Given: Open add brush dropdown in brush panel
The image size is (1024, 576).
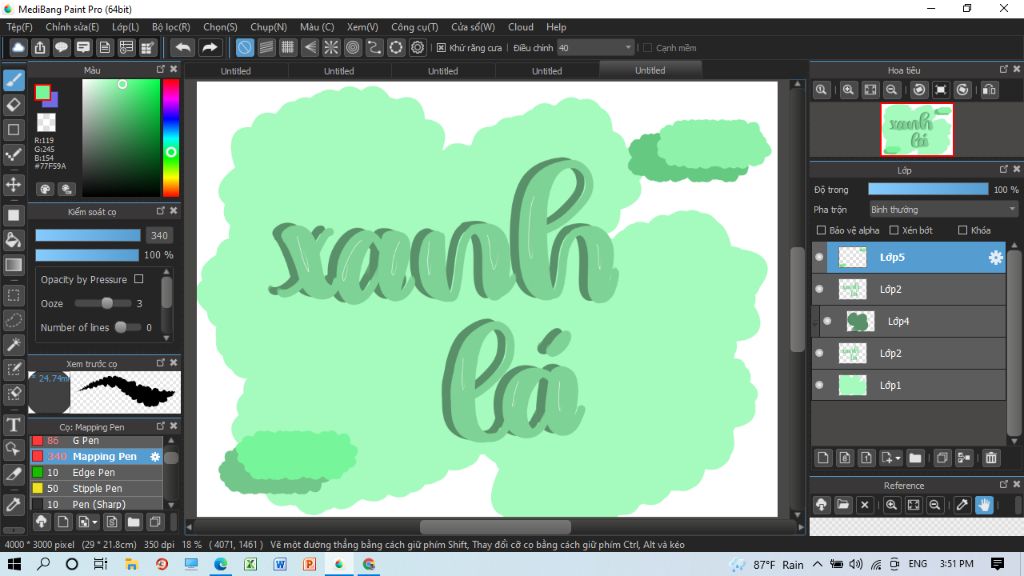Looking at the screenshot, I should tap(95, 522).
